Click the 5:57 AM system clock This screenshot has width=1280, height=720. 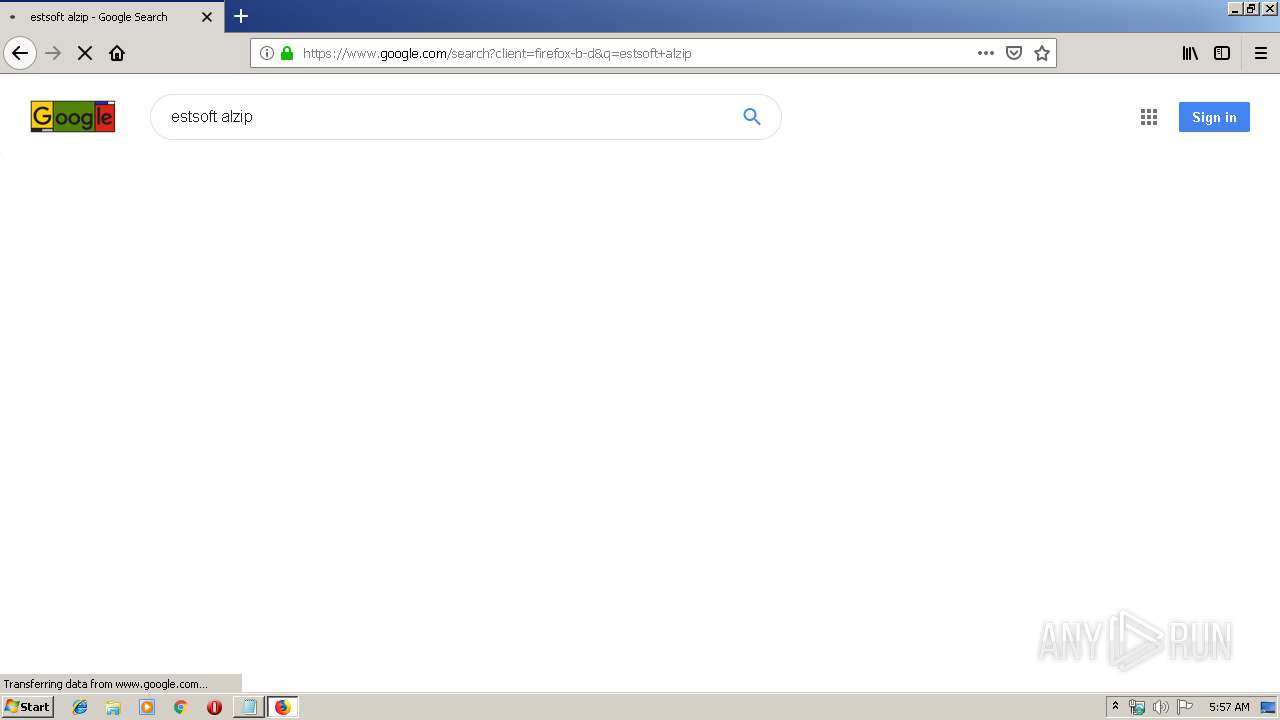1229,707
